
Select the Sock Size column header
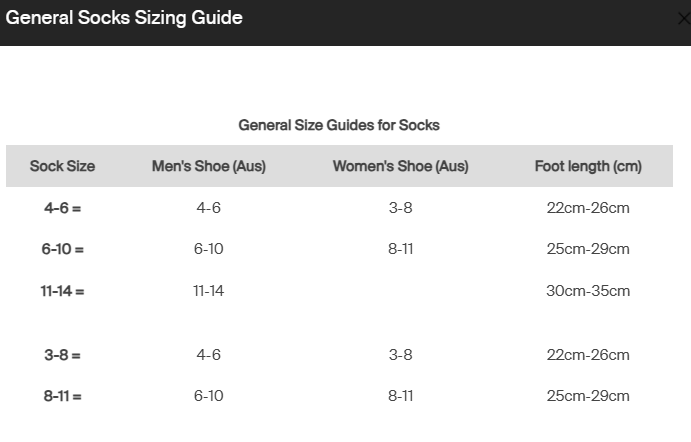pos(62,166)
